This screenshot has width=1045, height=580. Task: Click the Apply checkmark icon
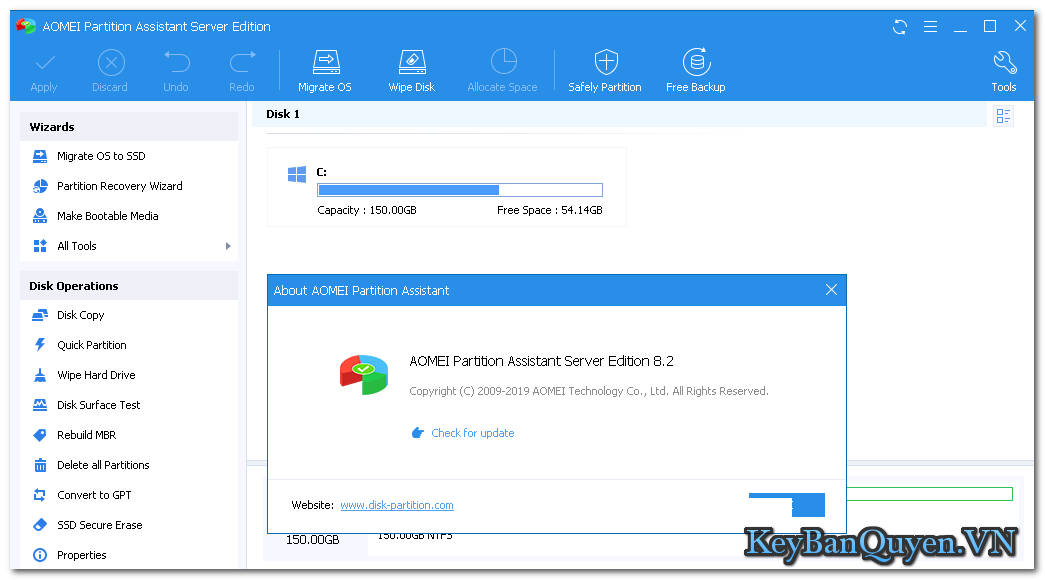[44, 64]
